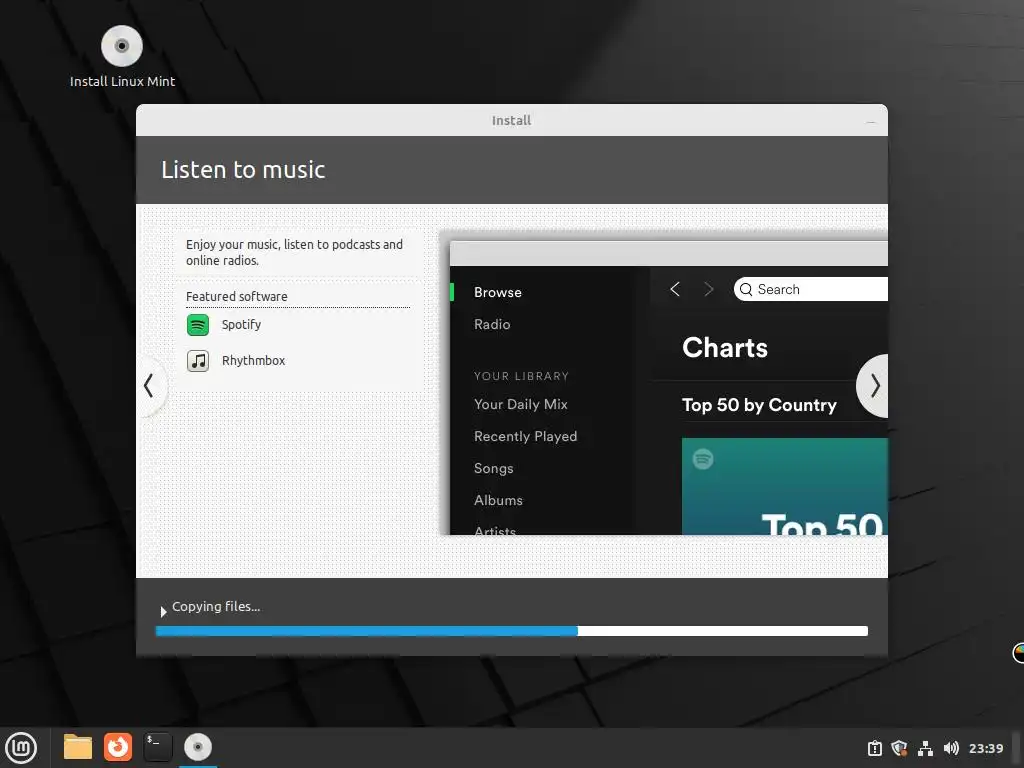1024x768 pixels.
Task: Click the Browse item in the Spotify preview
Action: click(x=498, y=293)
